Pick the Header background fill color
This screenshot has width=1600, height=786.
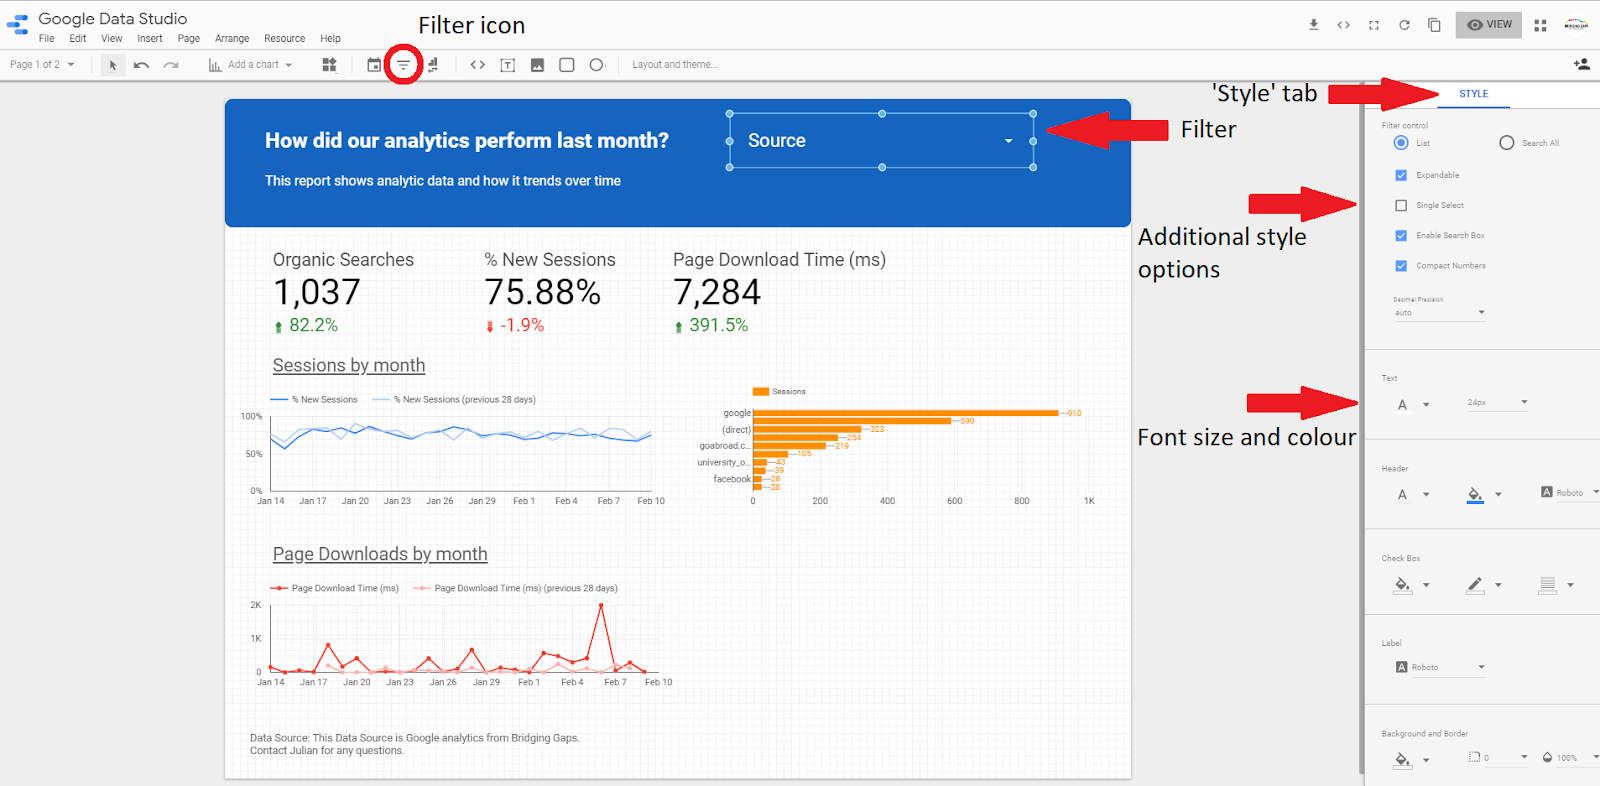[1484, 494]
